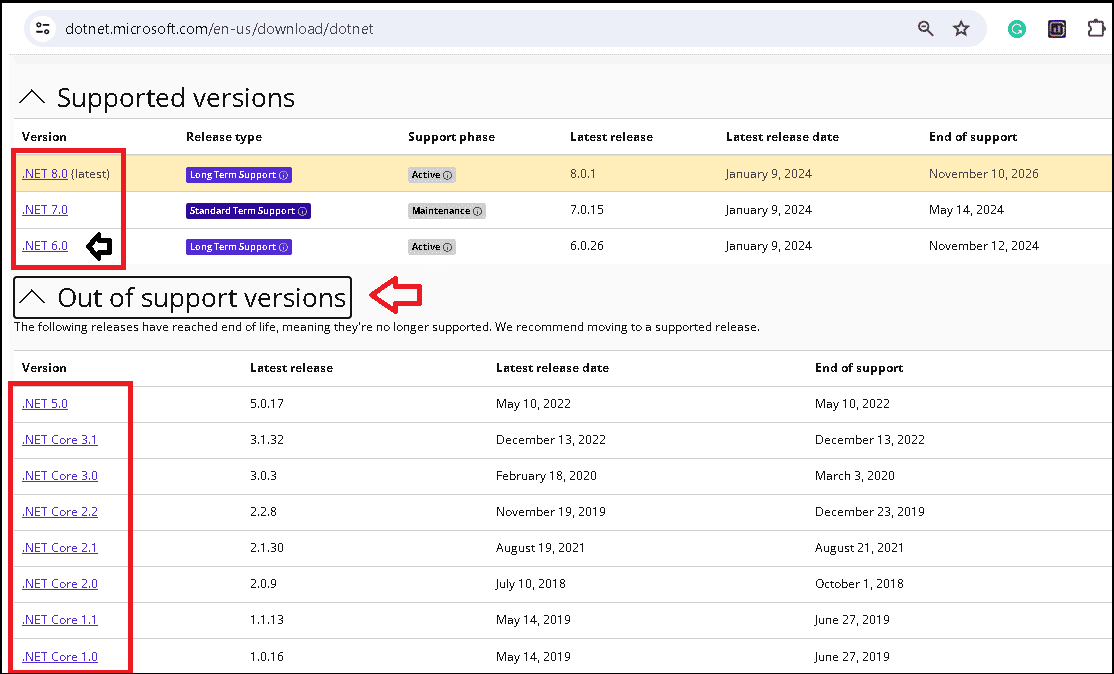1114x674 pixels.
Task: Open the .NET 6.0 version link
Action: (45, 246)
